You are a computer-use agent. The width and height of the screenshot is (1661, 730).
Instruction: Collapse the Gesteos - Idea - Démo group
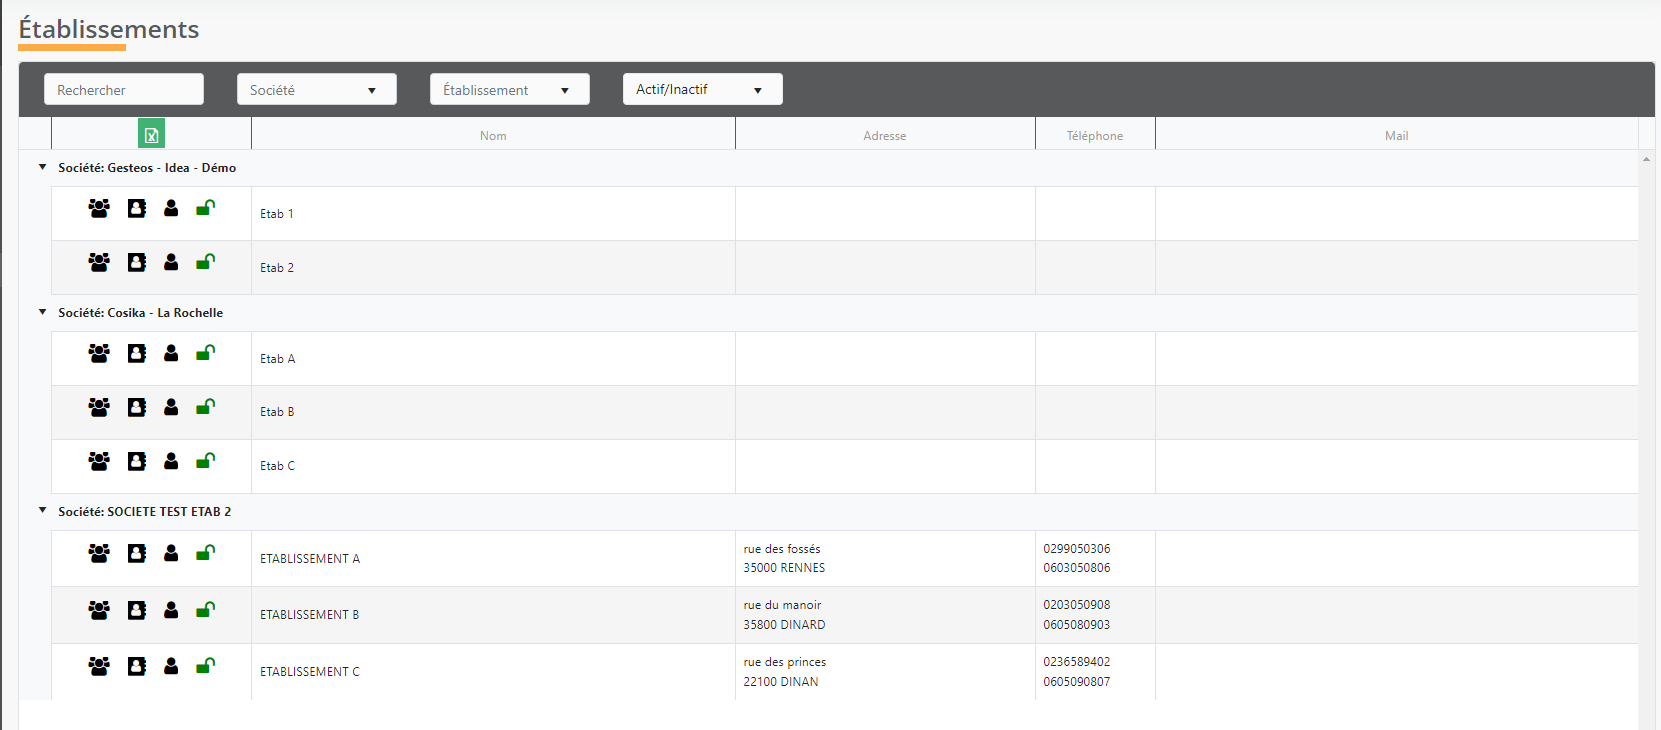[42, 168]
